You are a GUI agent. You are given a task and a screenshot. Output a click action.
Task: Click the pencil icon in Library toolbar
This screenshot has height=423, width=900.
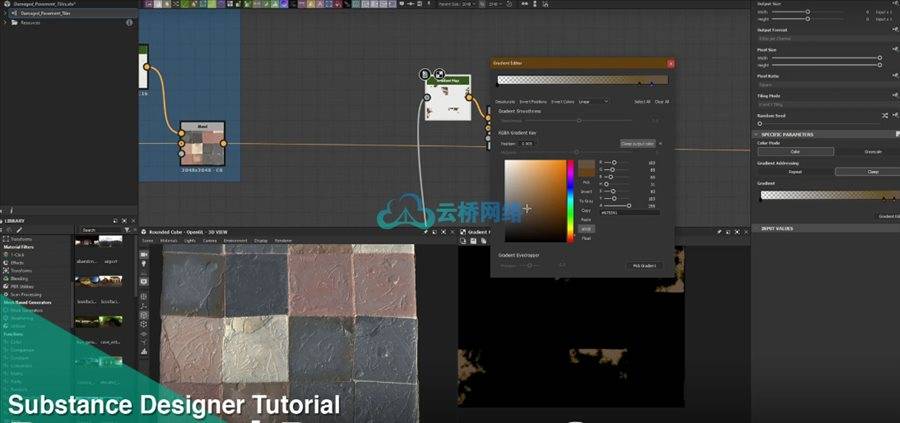point(20,230)
